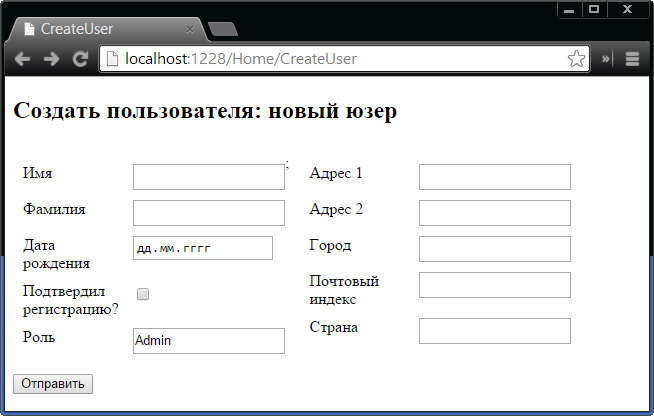Maximize the browser window
This screenshot has height=416, width=654.
pyautogui.click(x=594, y=10)
